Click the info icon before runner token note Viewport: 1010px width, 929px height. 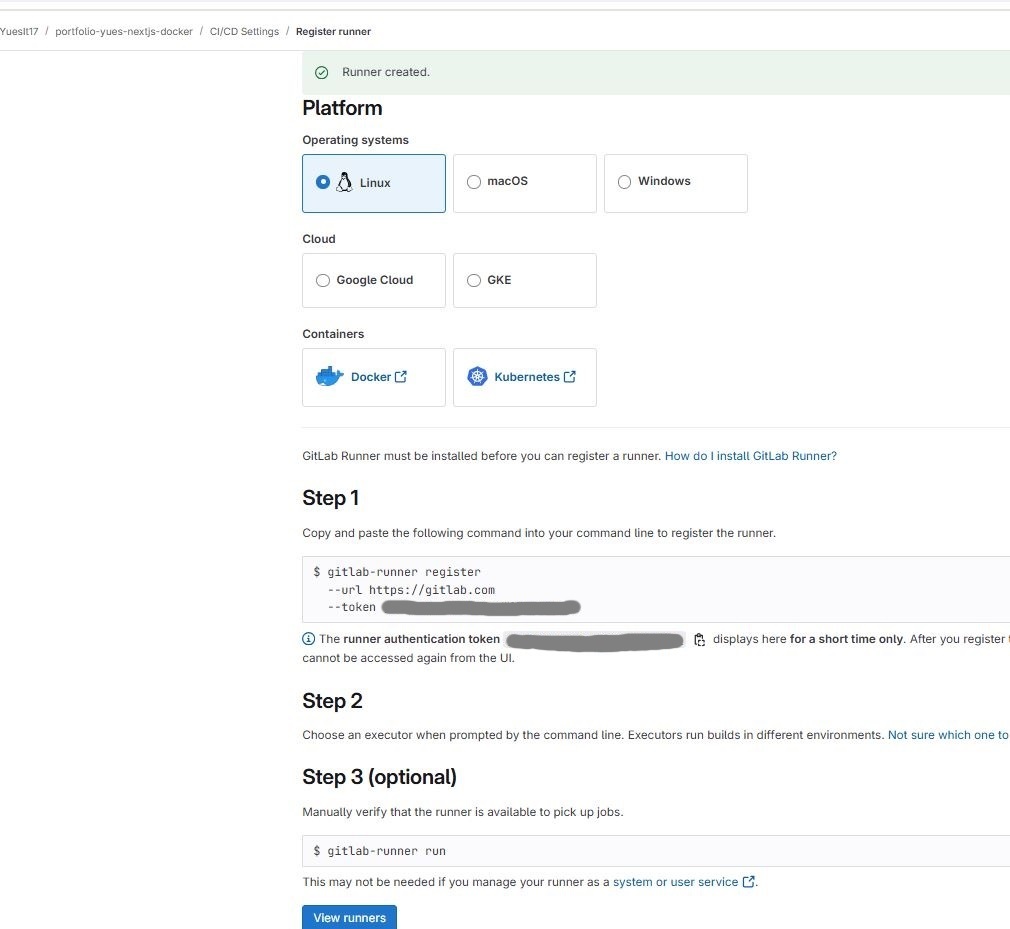pyautogui.click(x=309, y=638)
